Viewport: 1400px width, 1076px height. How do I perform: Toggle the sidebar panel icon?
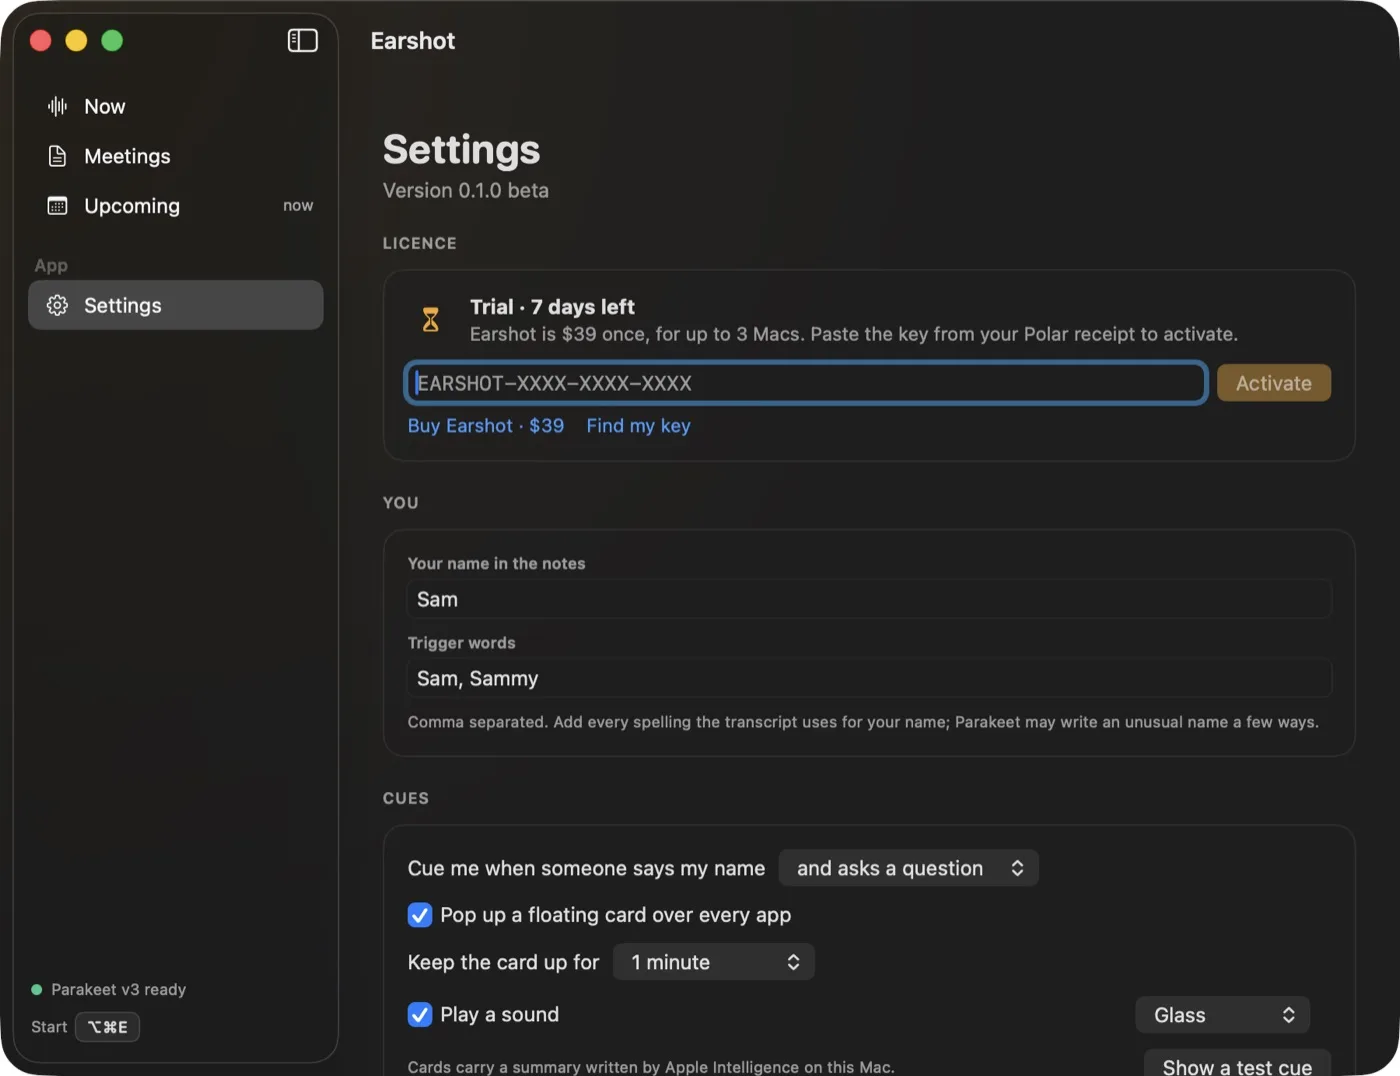click(302, 40)
